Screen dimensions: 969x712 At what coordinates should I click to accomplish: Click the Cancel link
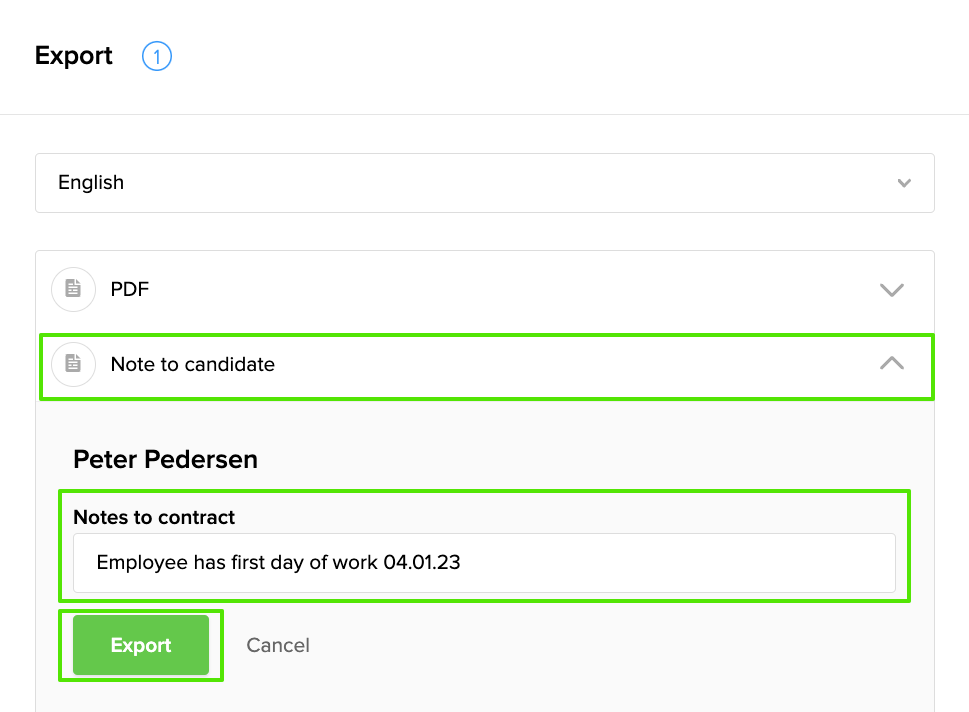click(278, 646)
